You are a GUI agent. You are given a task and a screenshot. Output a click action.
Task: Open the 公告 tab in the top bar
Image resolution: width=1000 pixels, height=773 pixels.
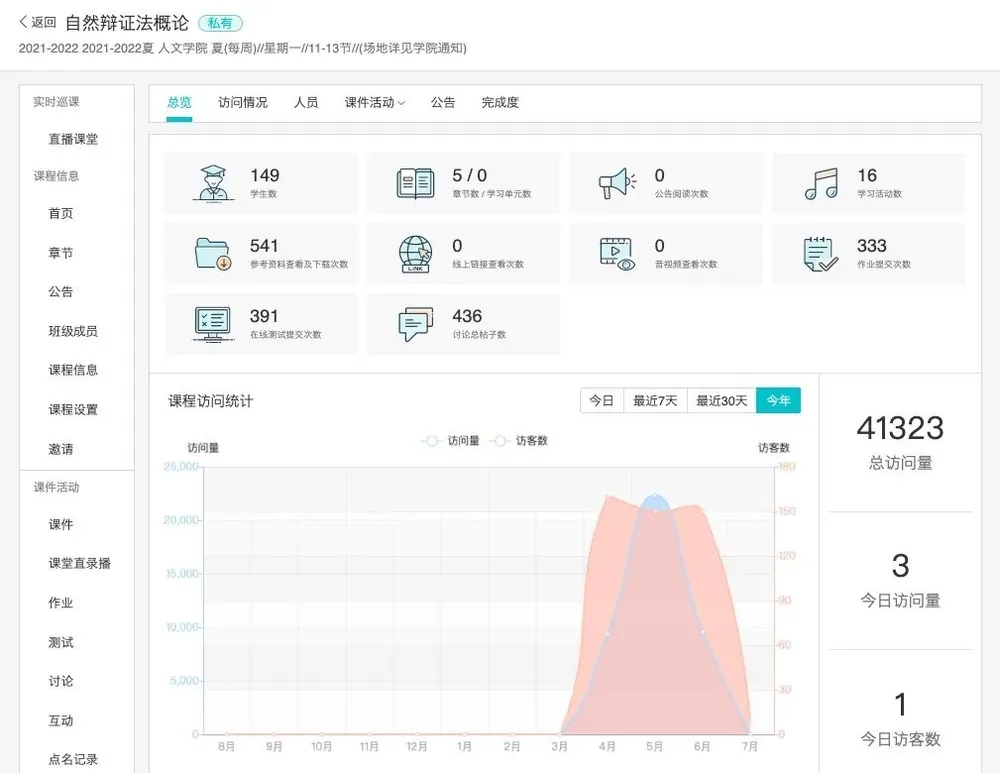click(x=443, y=103)
